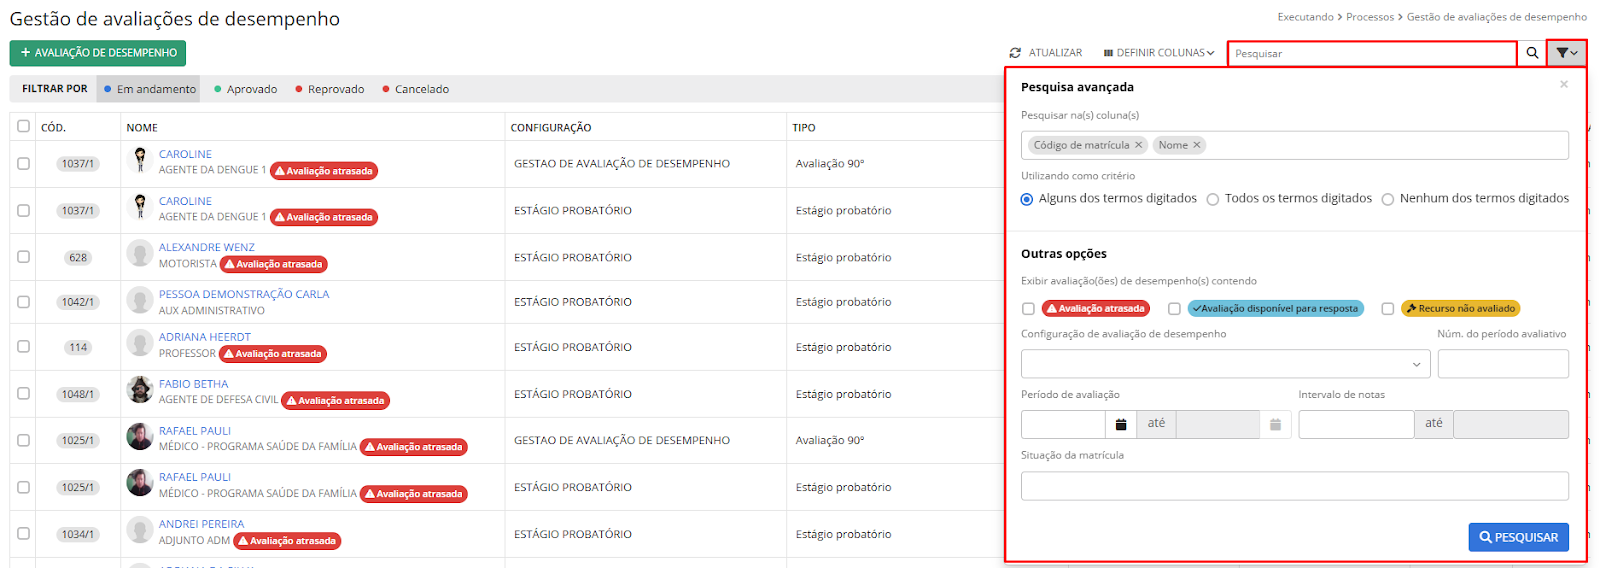Screen dimensions: 1600x568
Task: Tick the select-all checkbox in table header
Action: point(23,126)
